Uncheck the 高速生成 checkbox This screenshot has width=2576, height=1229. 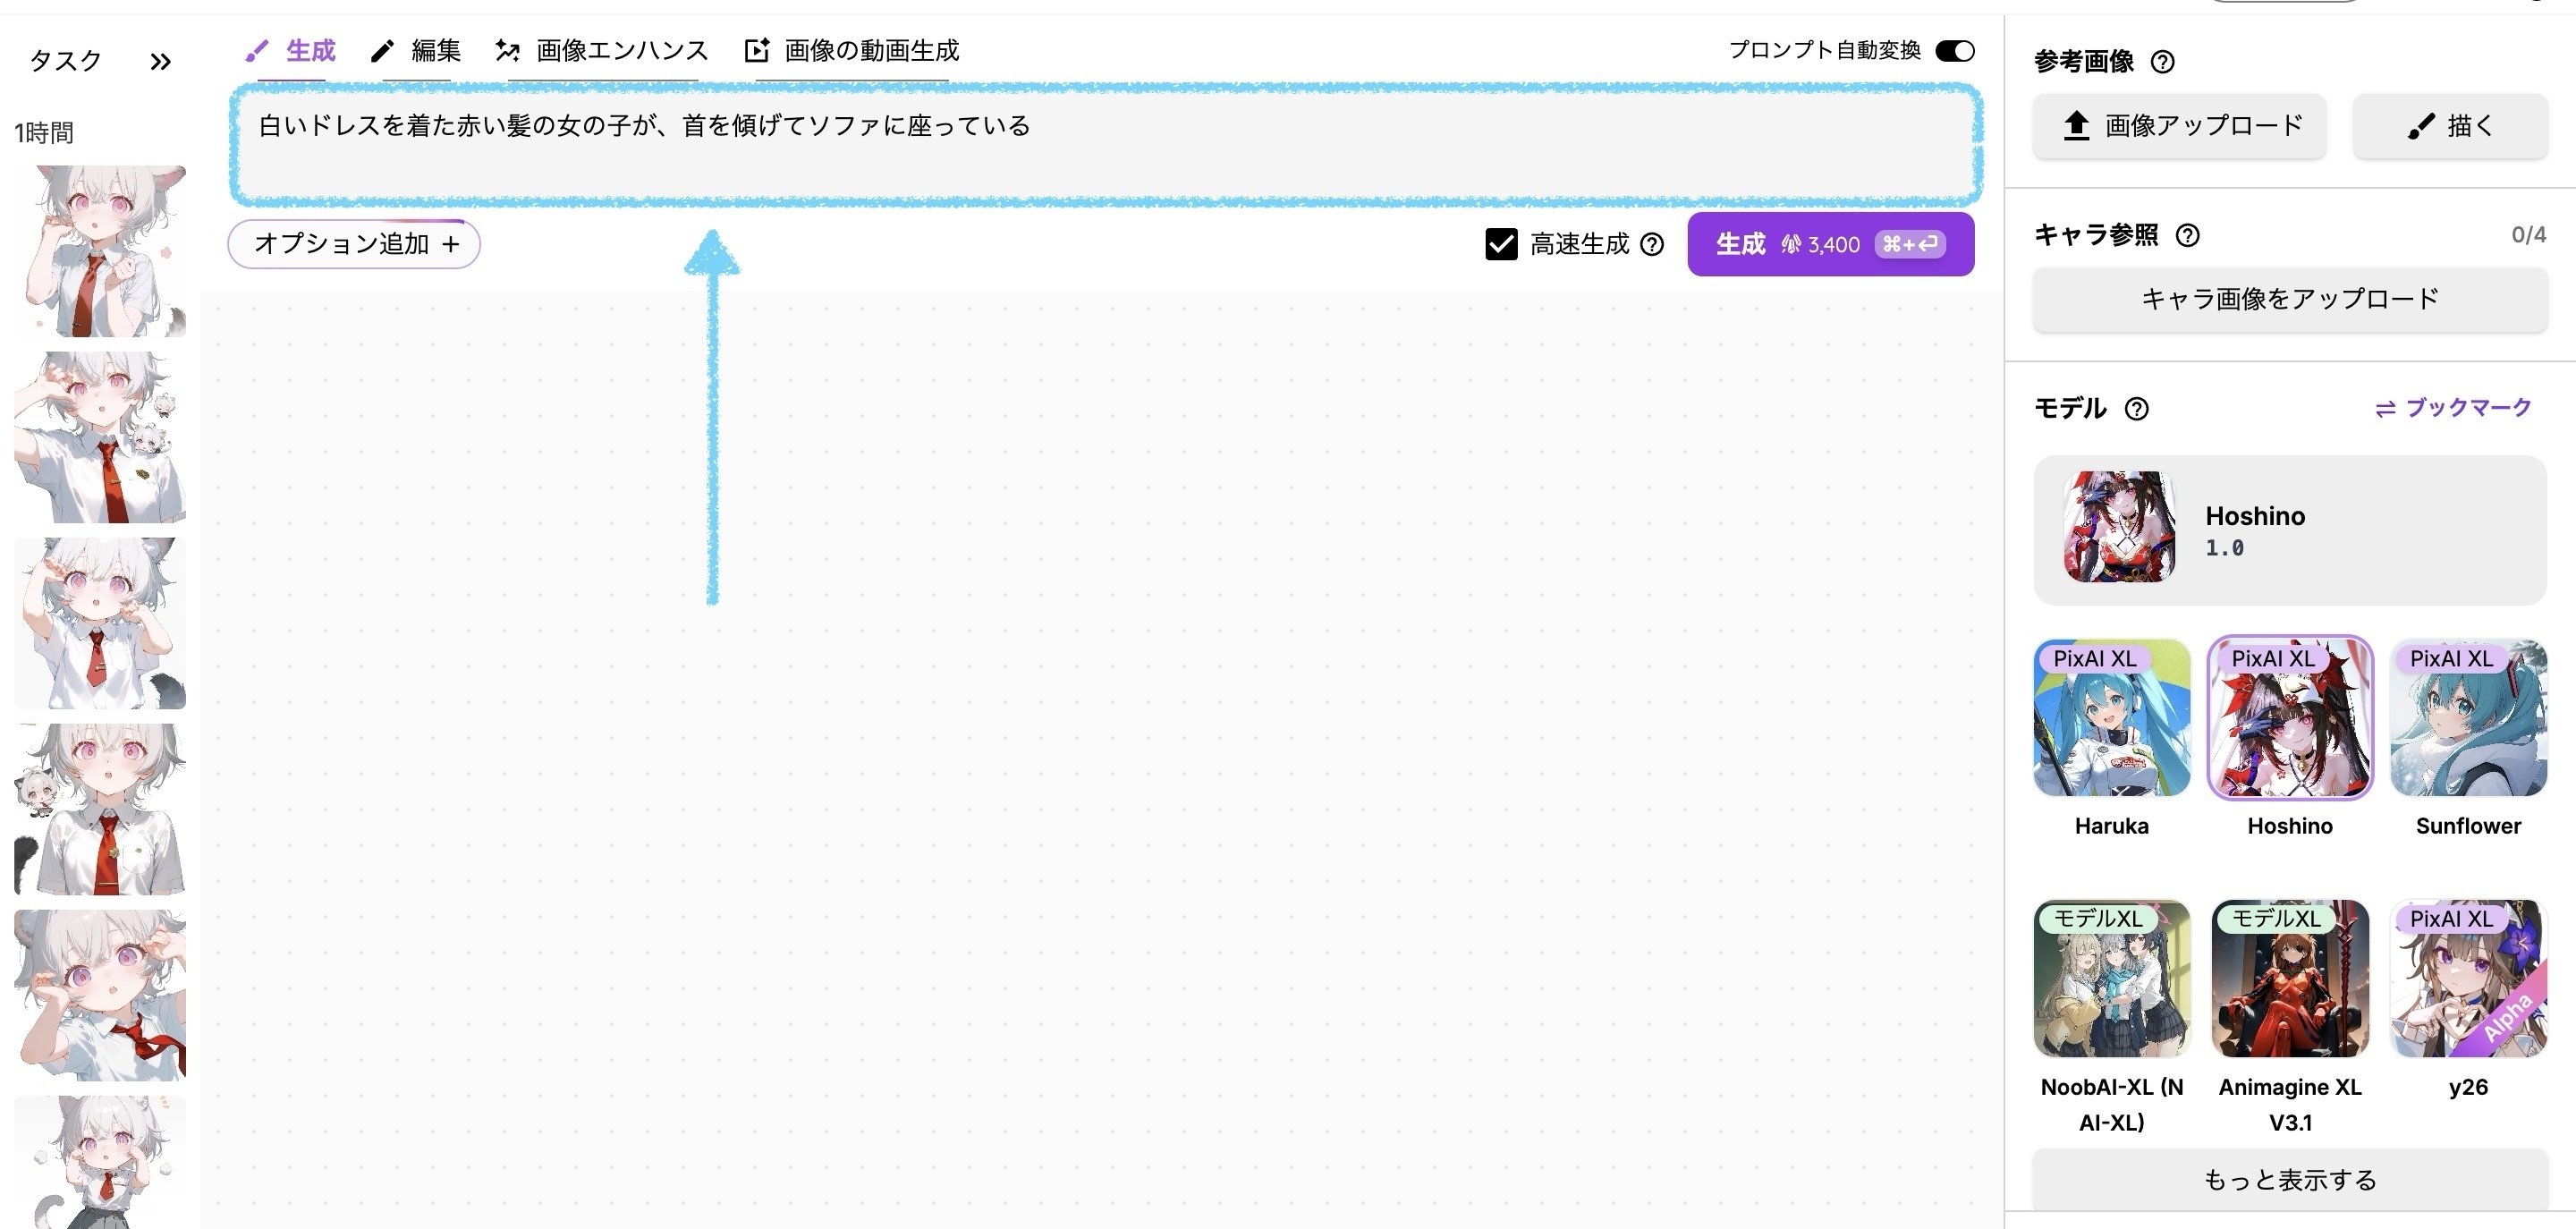point(1500,244)
